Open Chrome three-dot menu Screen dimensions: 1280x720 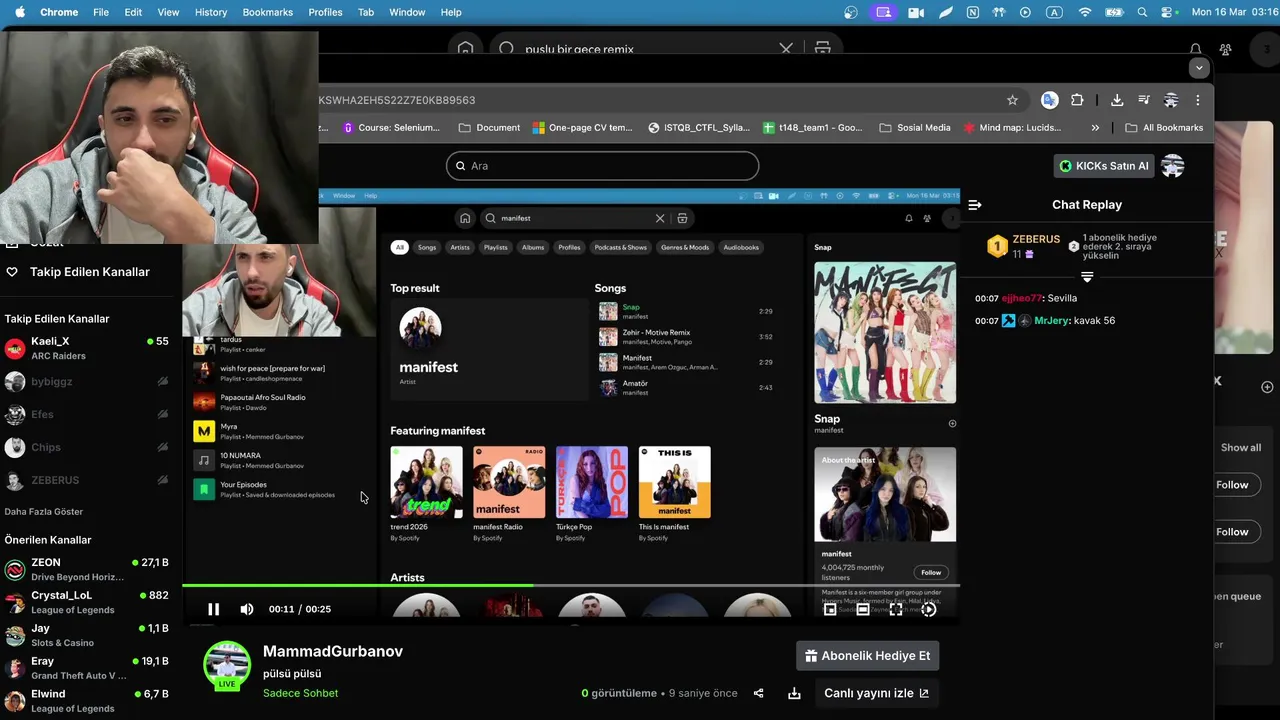tap(1197, 100)
